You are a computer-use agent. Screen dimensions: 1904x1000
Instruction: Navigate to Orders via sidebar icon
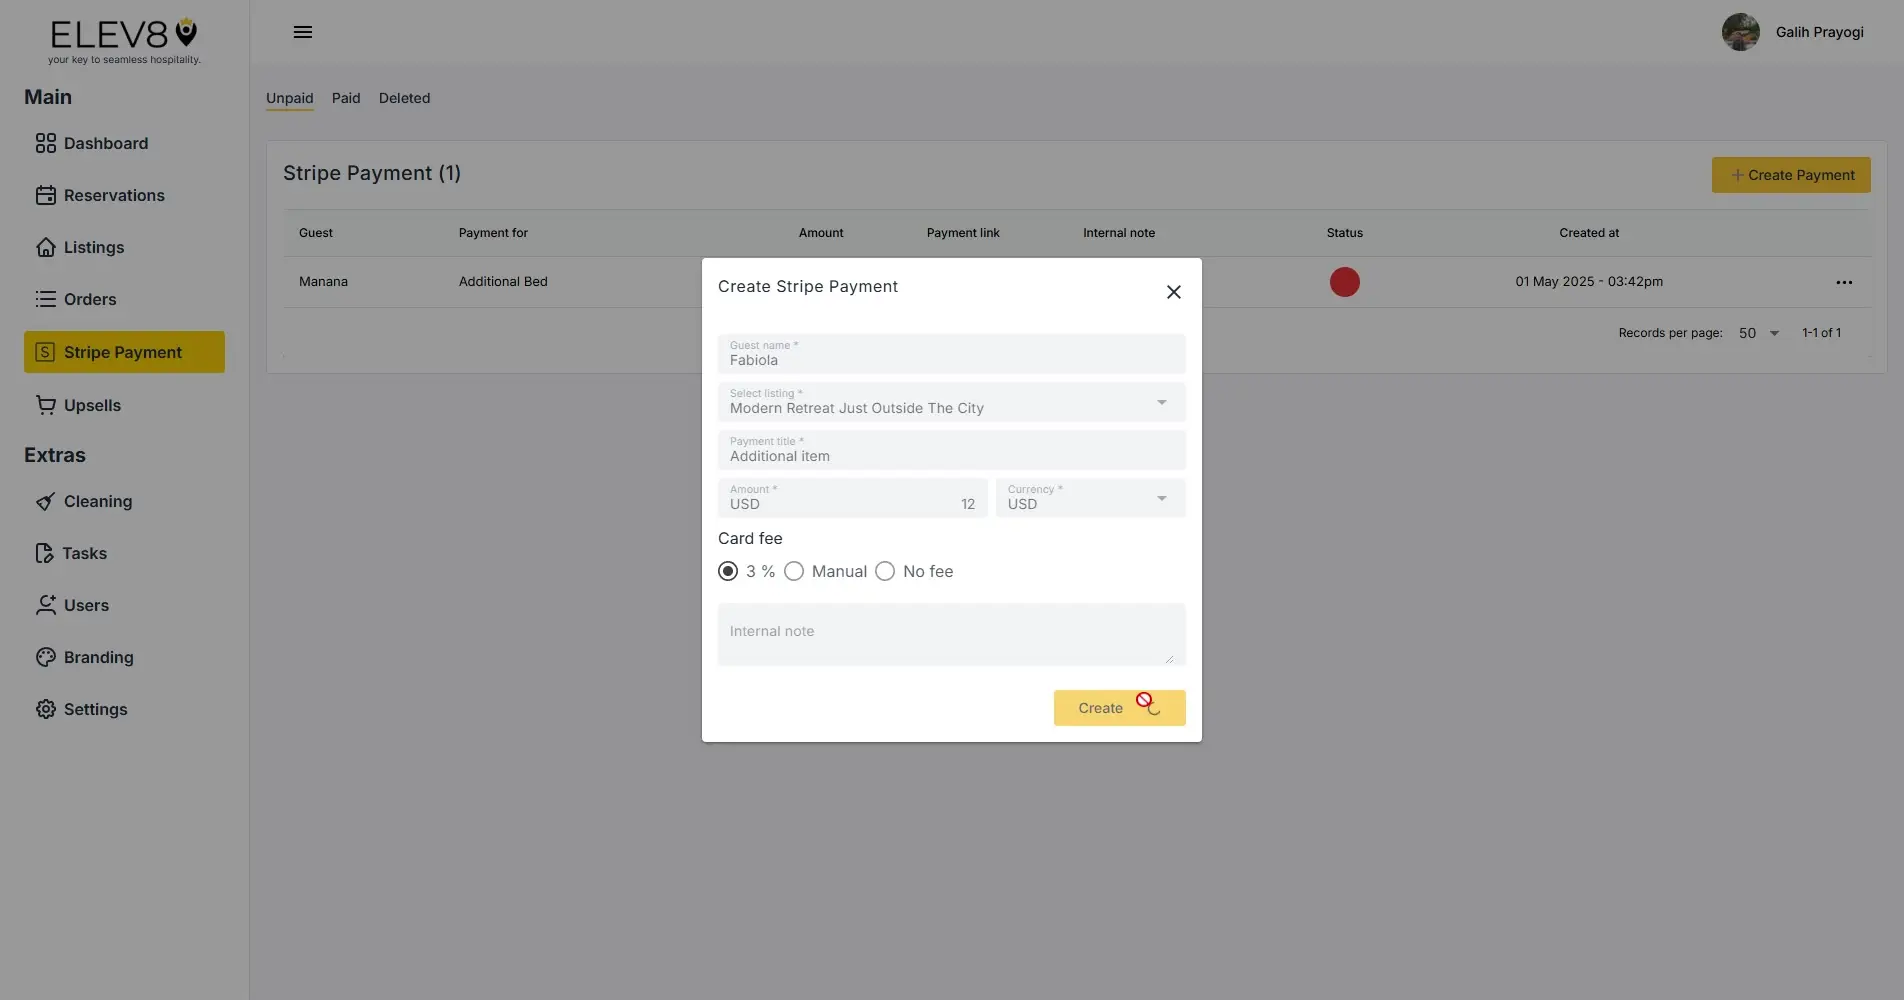[x=88, y=299]
